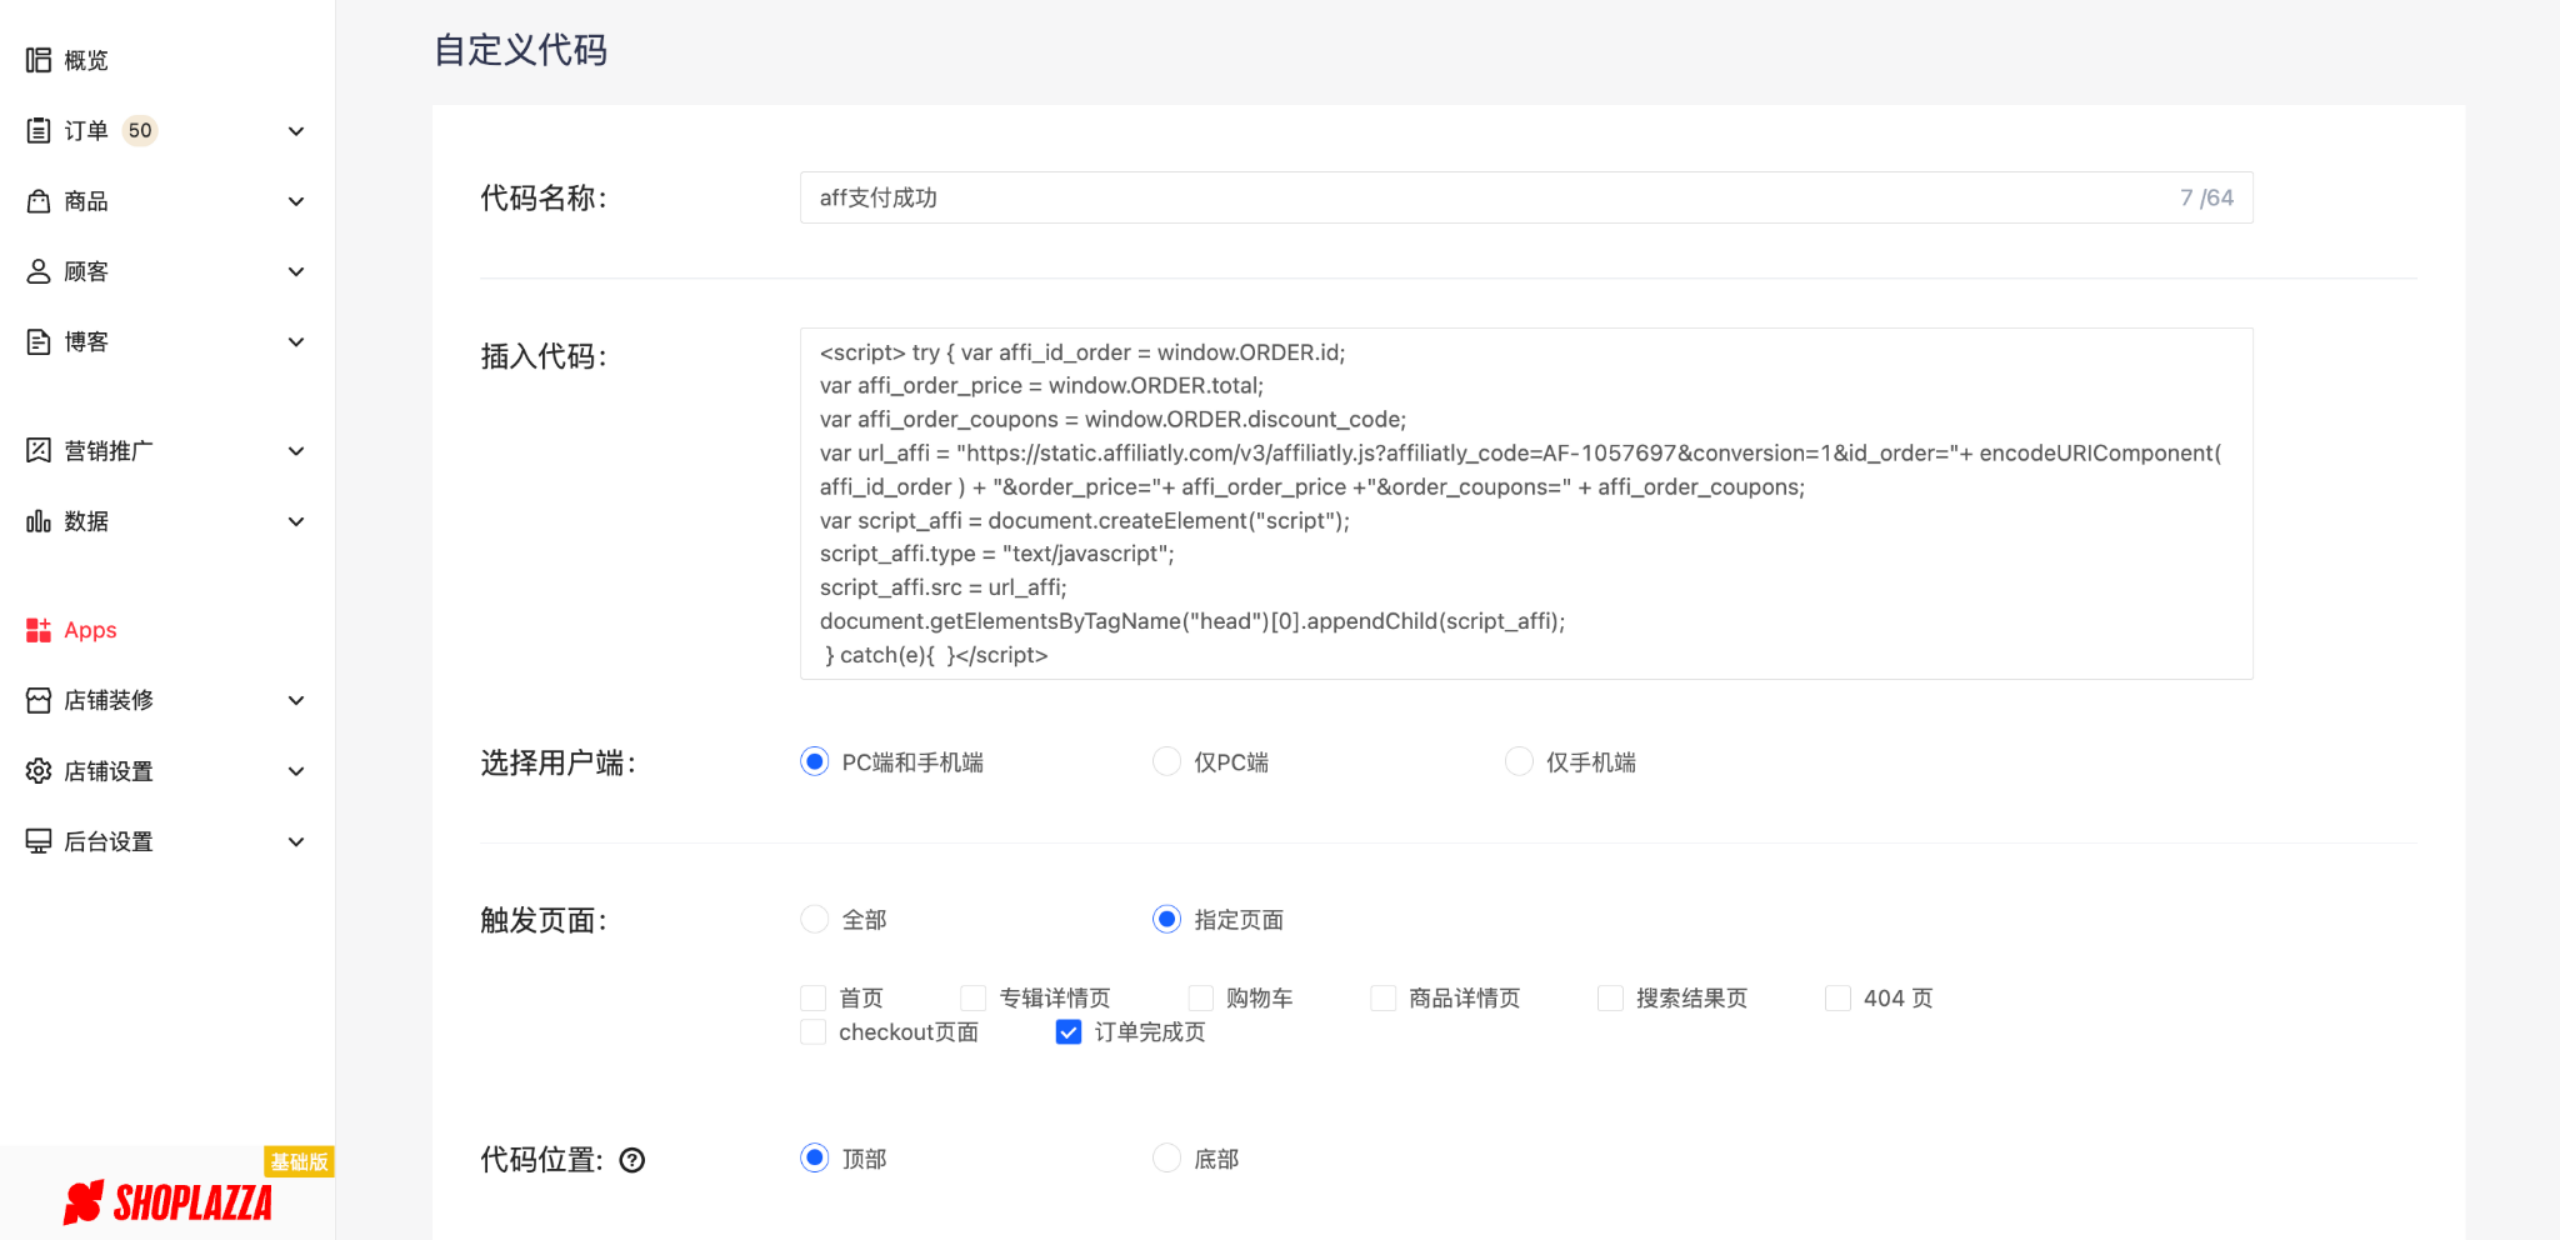Image resolution: width=2560 pixels, height=1240 pixels.
Task: Uncheck the 订单完成页 checkbox
Action: click(x=1069, y=1032)
